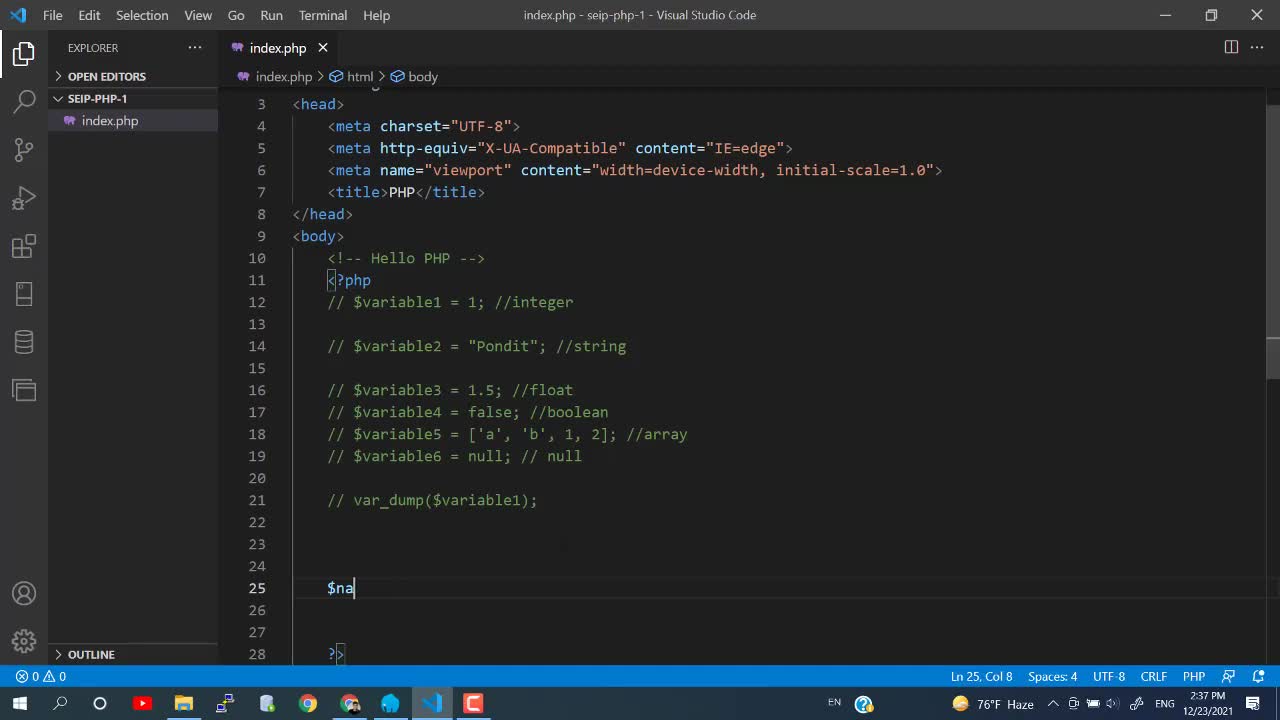Viewport: 1280px width, 720px height.
Task: Click the var_dump($variable1) comment line
Action: pos(432,500)
